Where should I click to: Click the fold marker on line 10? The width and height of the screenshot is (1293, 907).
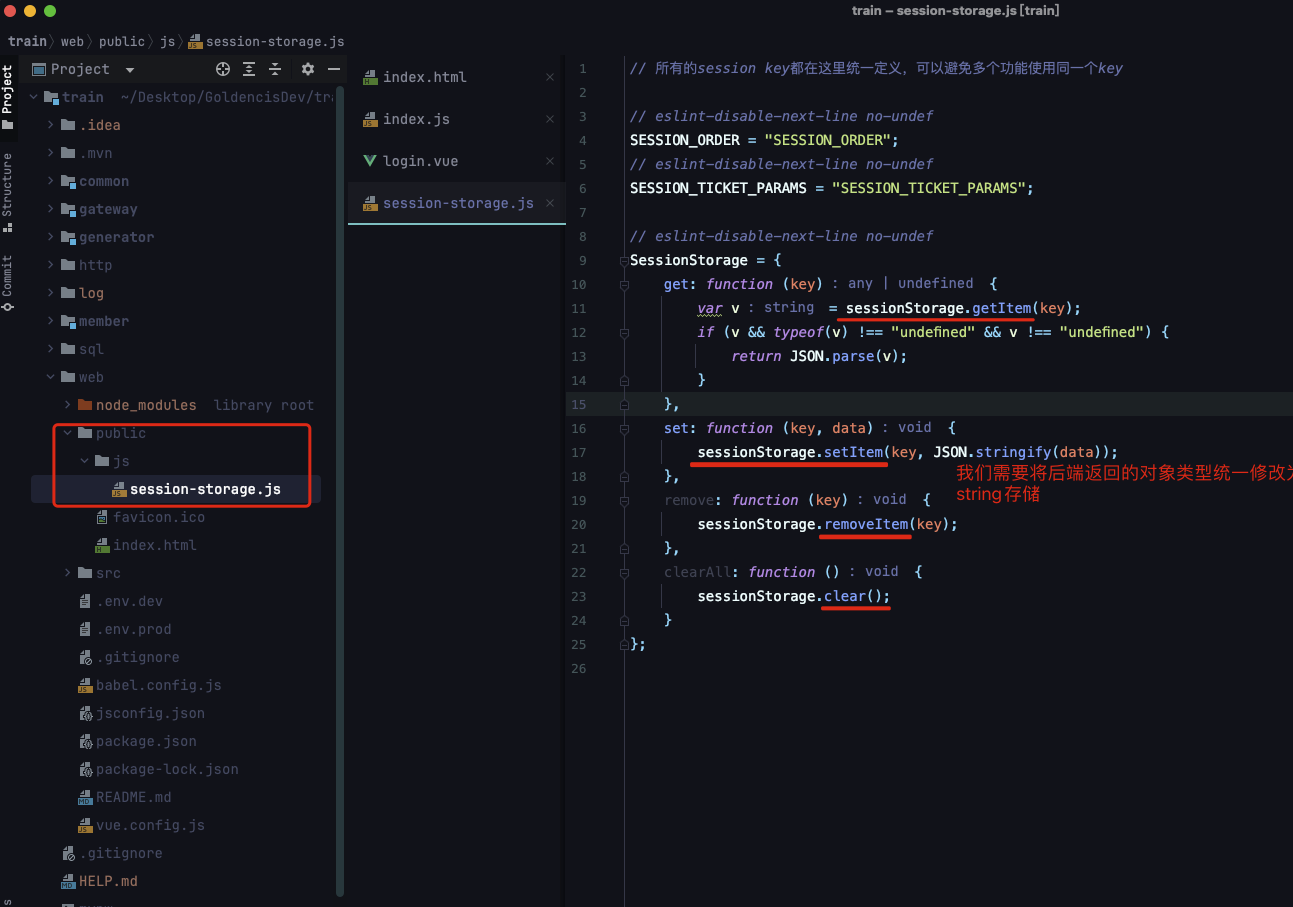[624, 284]
